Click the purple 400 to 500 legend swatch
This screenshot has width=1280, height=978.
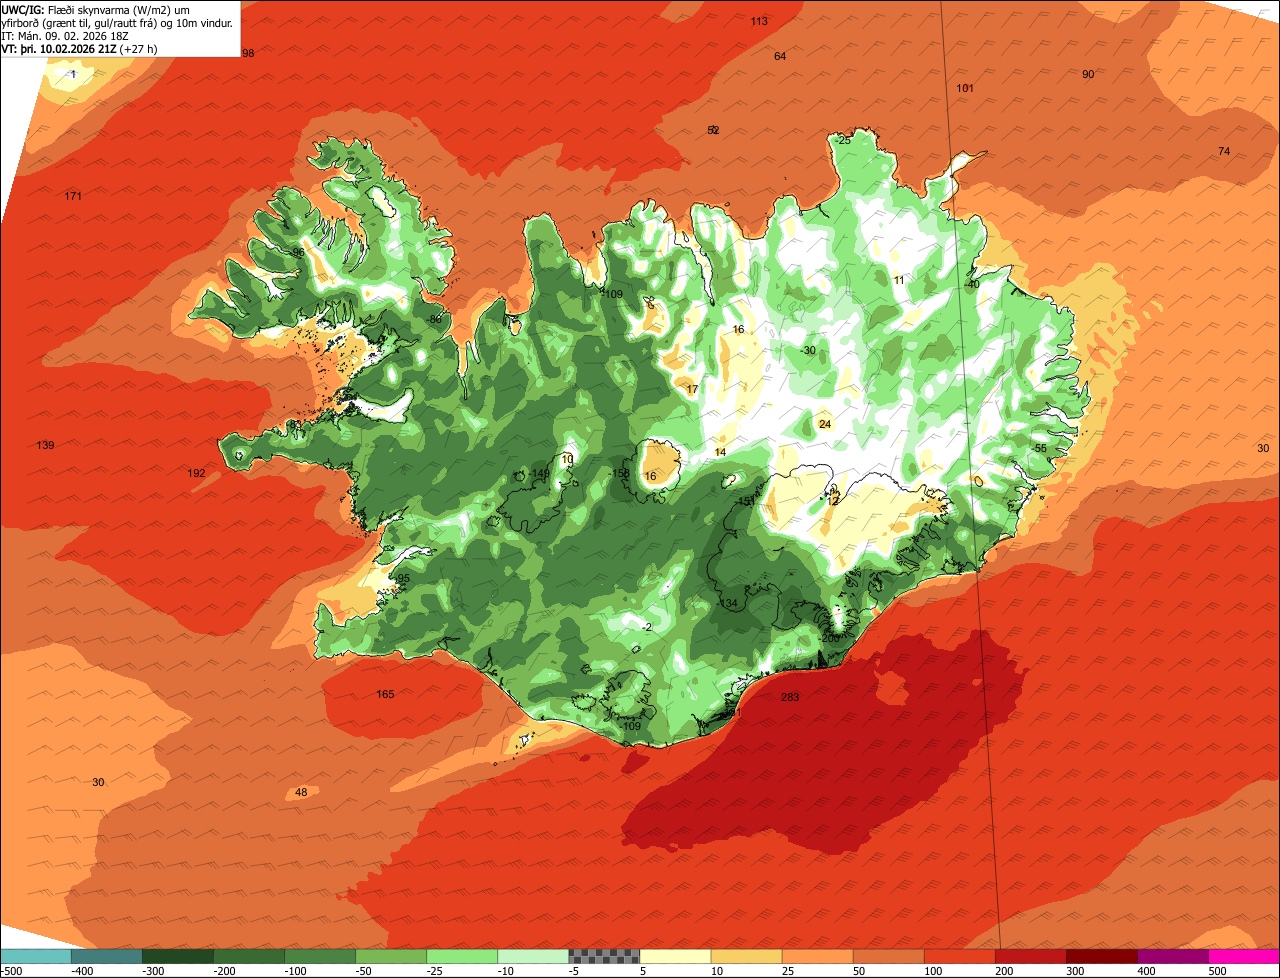[1172, 956]
